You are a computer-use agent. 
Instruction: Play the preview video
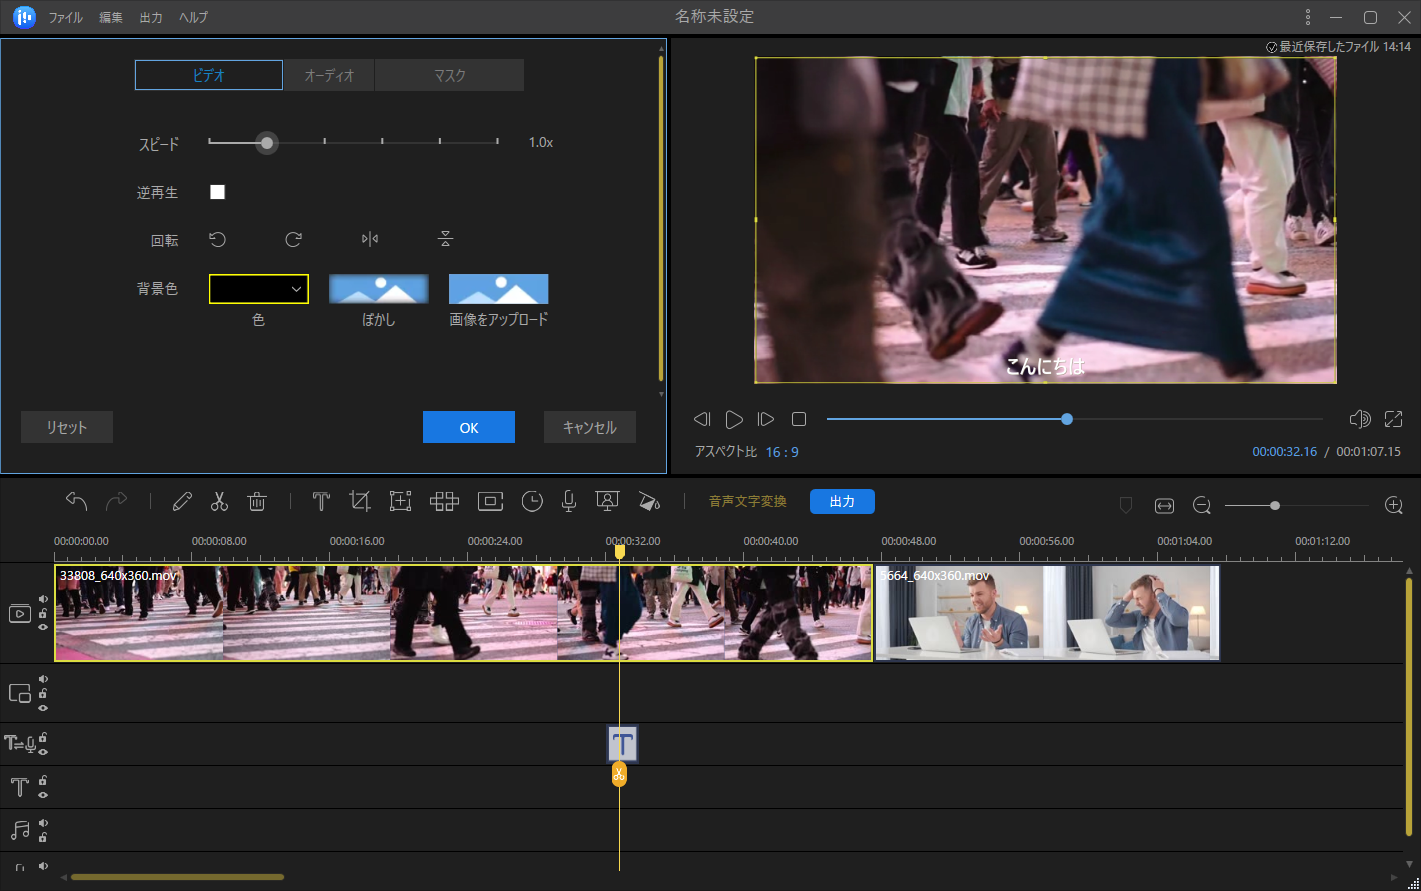tap(734, 419)
